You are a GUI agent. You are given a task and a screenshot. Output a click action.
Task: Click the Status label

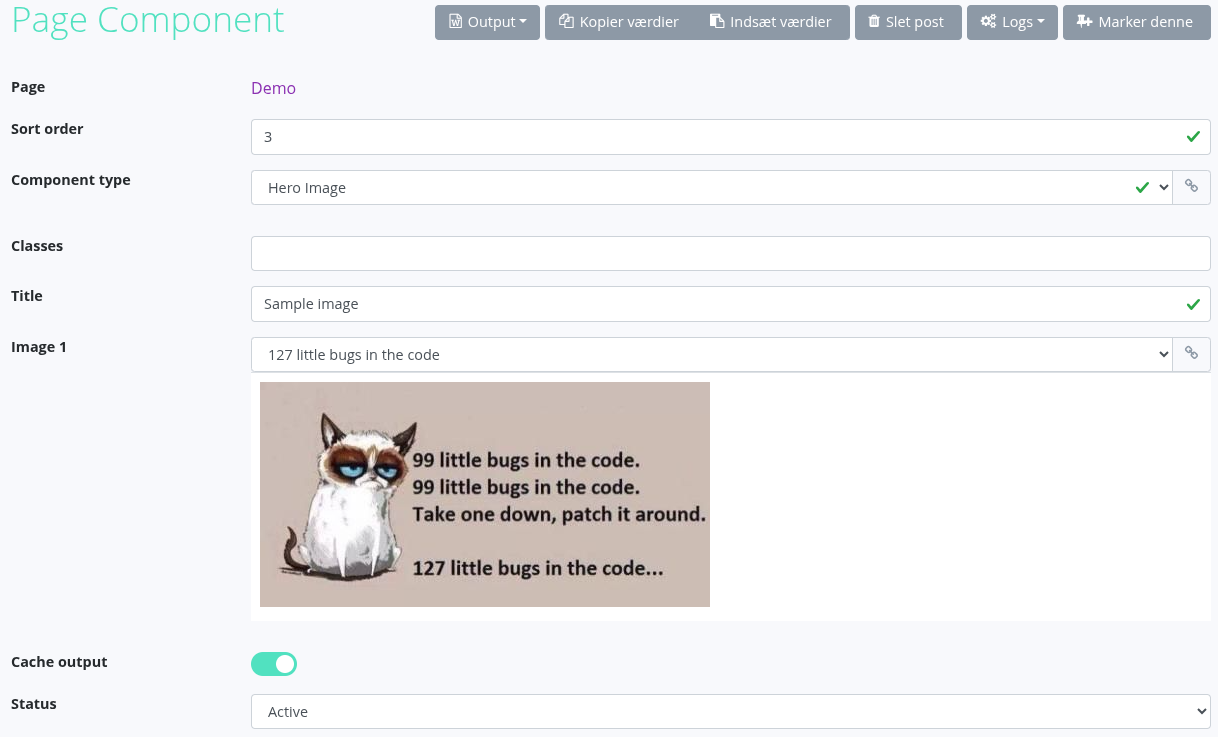click(x=34, y=704)
